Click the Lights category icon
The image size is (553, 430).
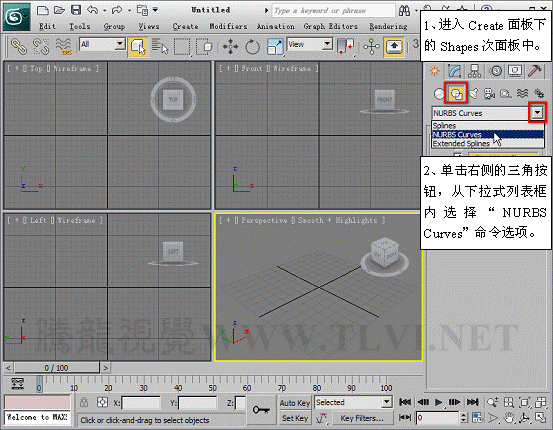(x=473, y=93)
